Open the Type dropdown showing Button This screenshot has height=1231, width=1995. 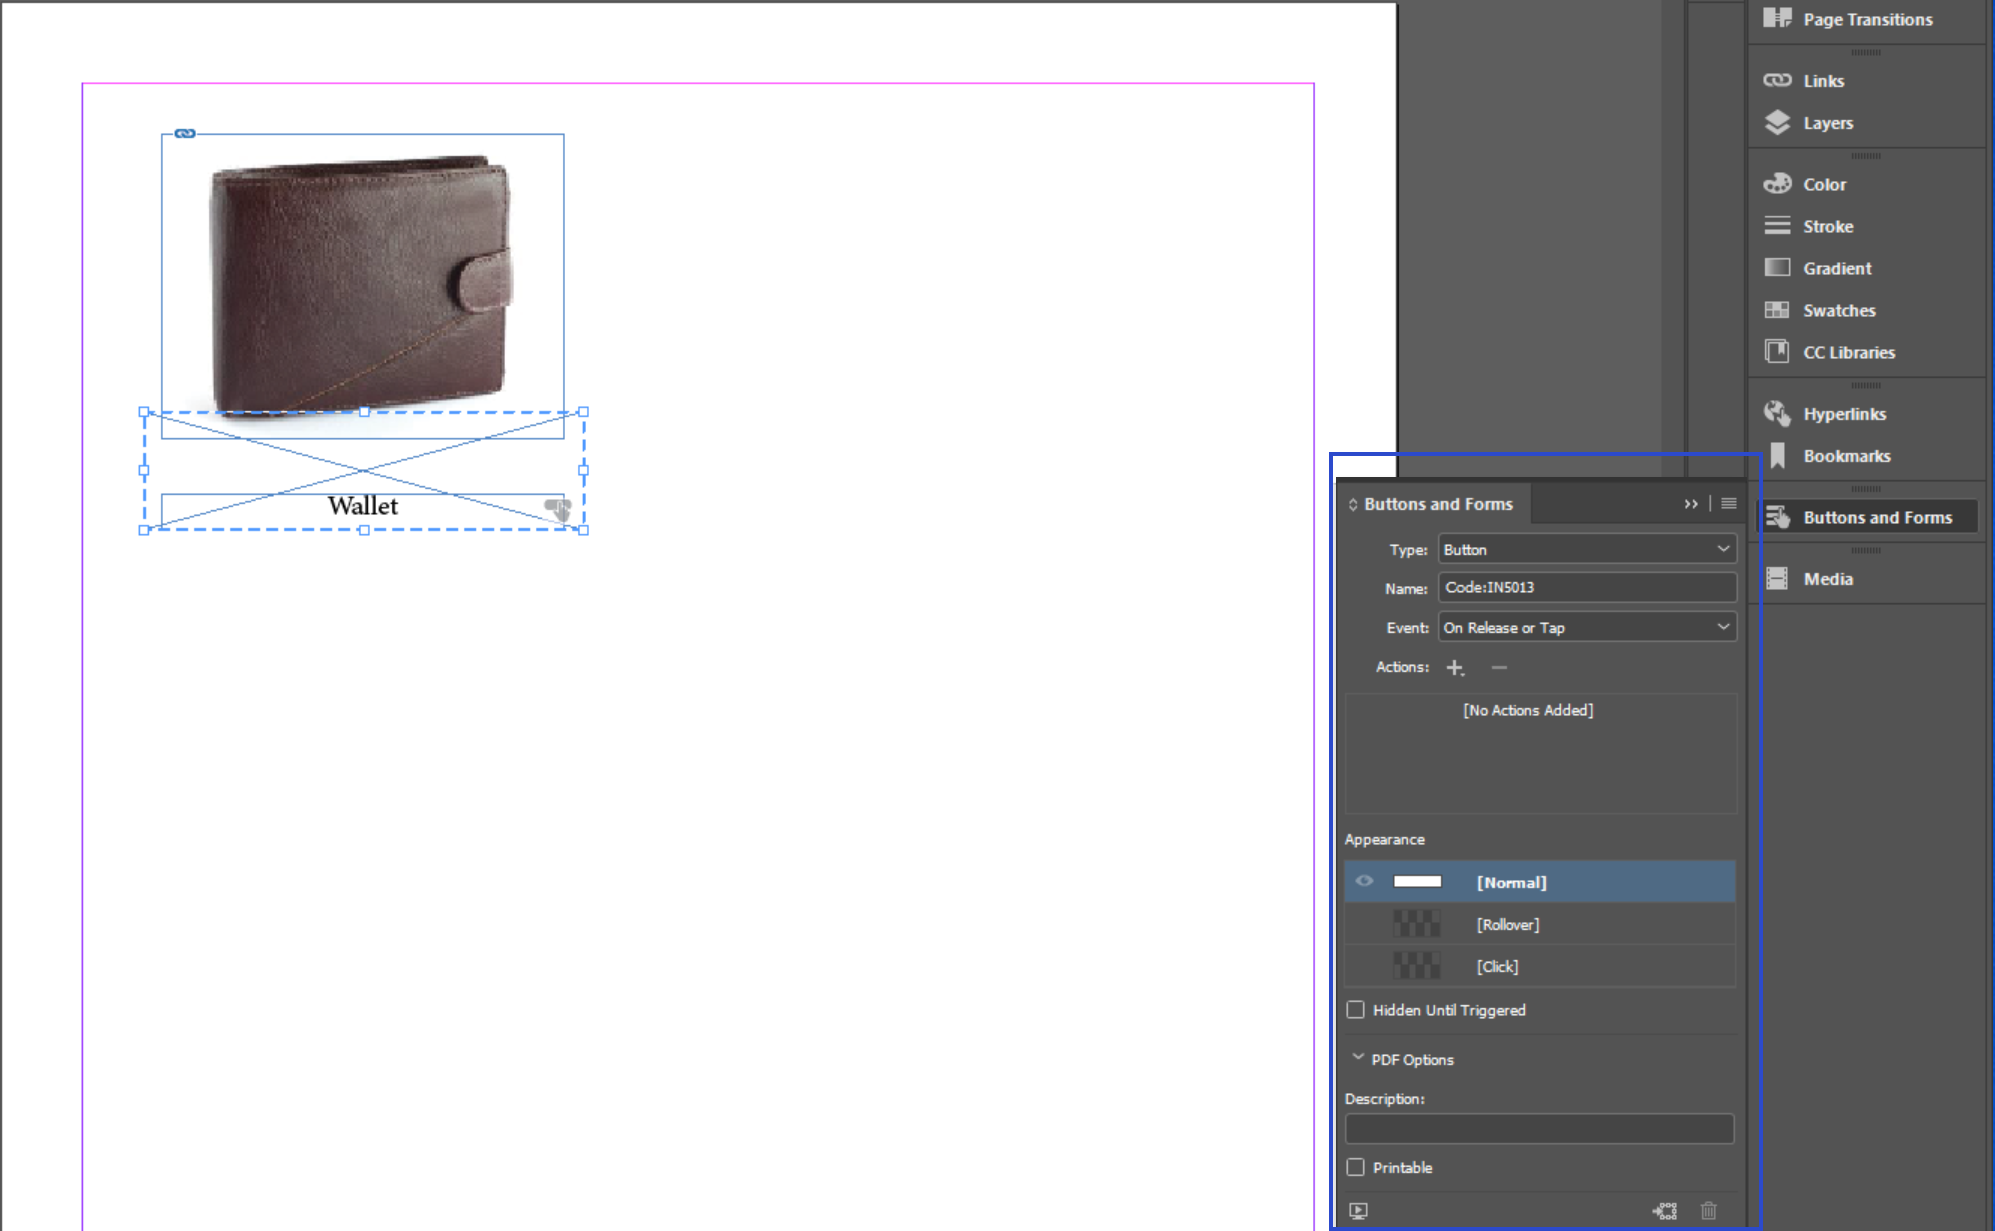point(1587,549)
